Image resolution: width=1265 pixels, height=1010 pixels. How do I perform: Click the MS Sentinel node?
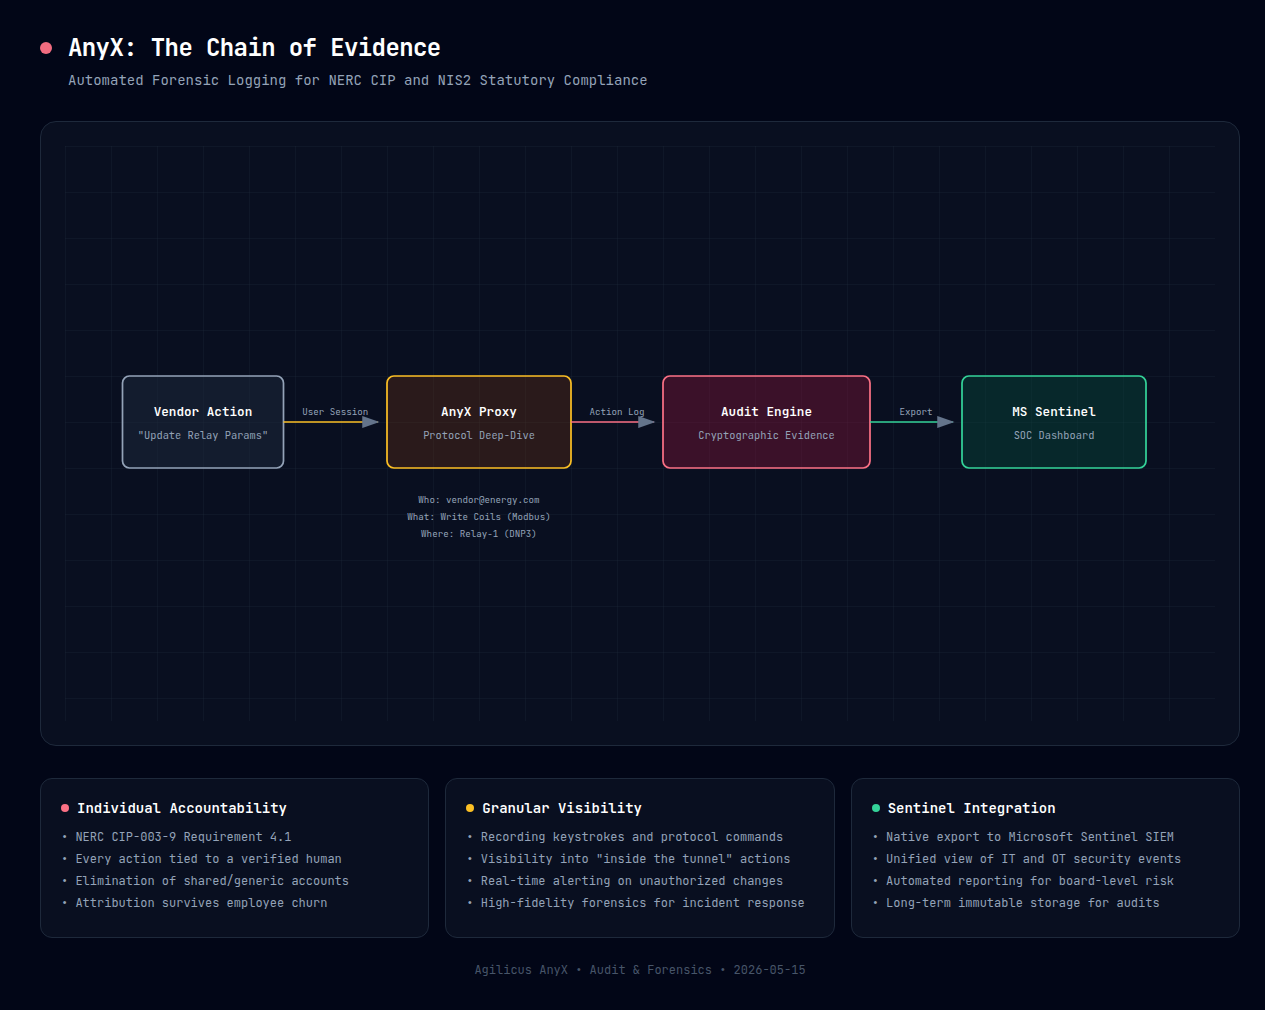pyautogui.click(x=1054, y=422)
